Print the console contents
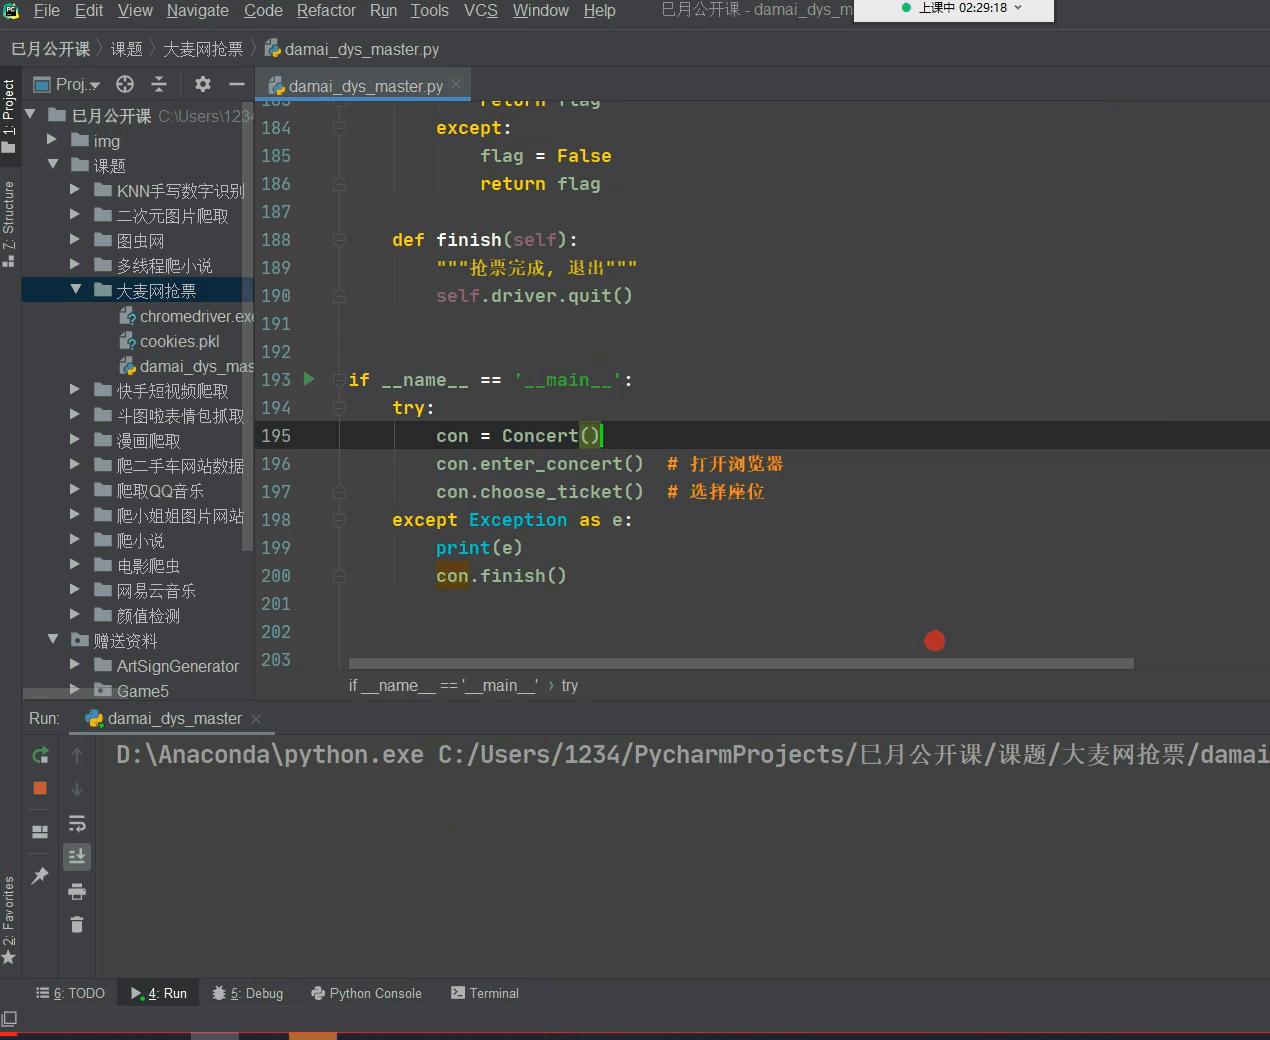The width and height of the screenshot is (1270, 1040). point(77,890)
